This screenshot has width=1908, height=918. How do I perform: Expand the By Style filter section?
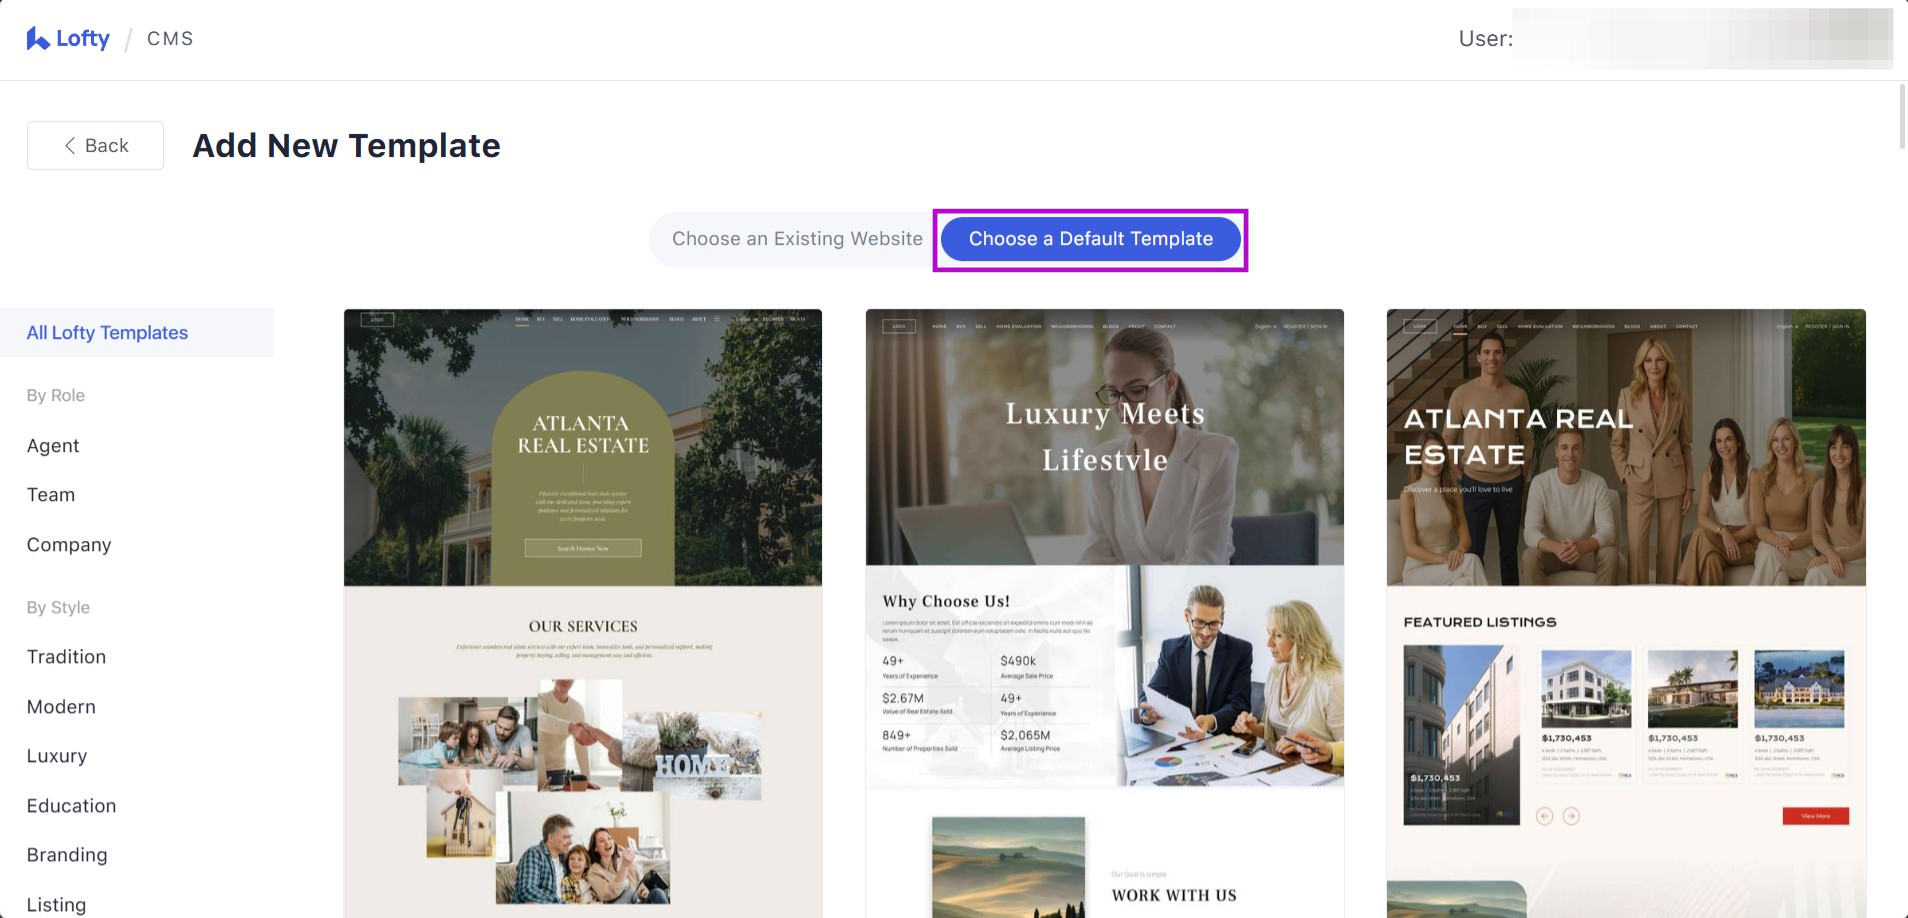click(x=58, y=606)
